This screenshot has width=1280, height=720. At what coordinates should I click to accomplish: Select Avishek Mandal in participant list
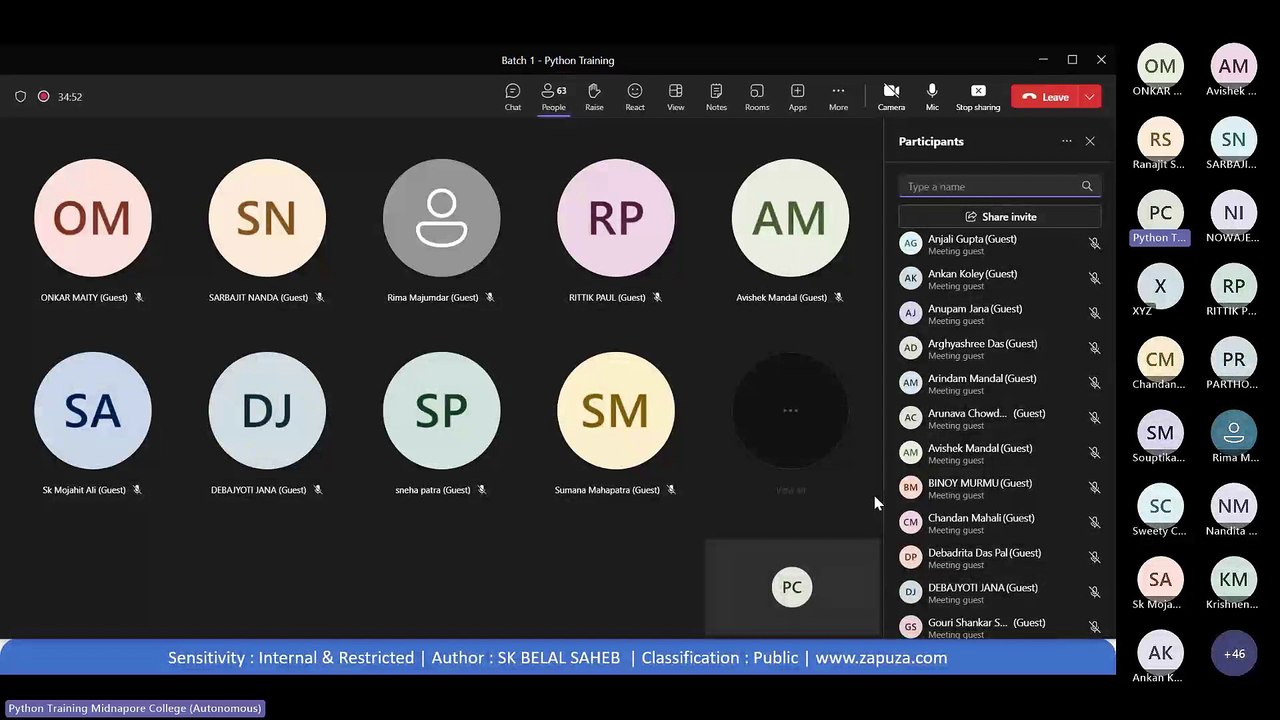[x=999, y=453]
